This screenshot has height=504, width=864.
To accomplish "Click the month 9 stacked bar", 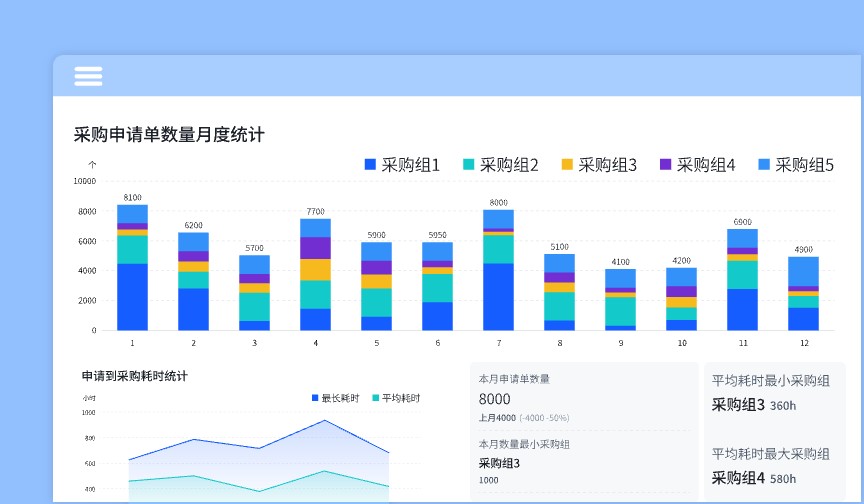I will click(x=620, y=300).
